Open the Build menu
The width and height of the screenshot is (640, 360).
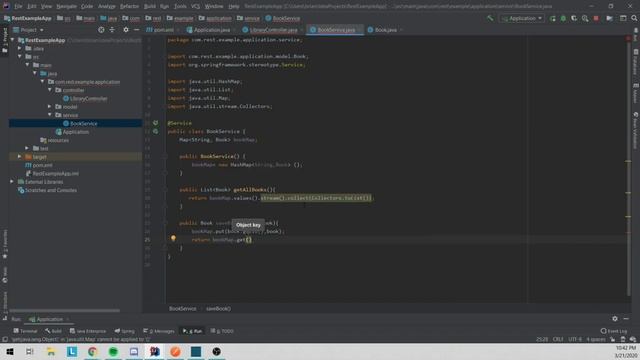tap(150, 7)
